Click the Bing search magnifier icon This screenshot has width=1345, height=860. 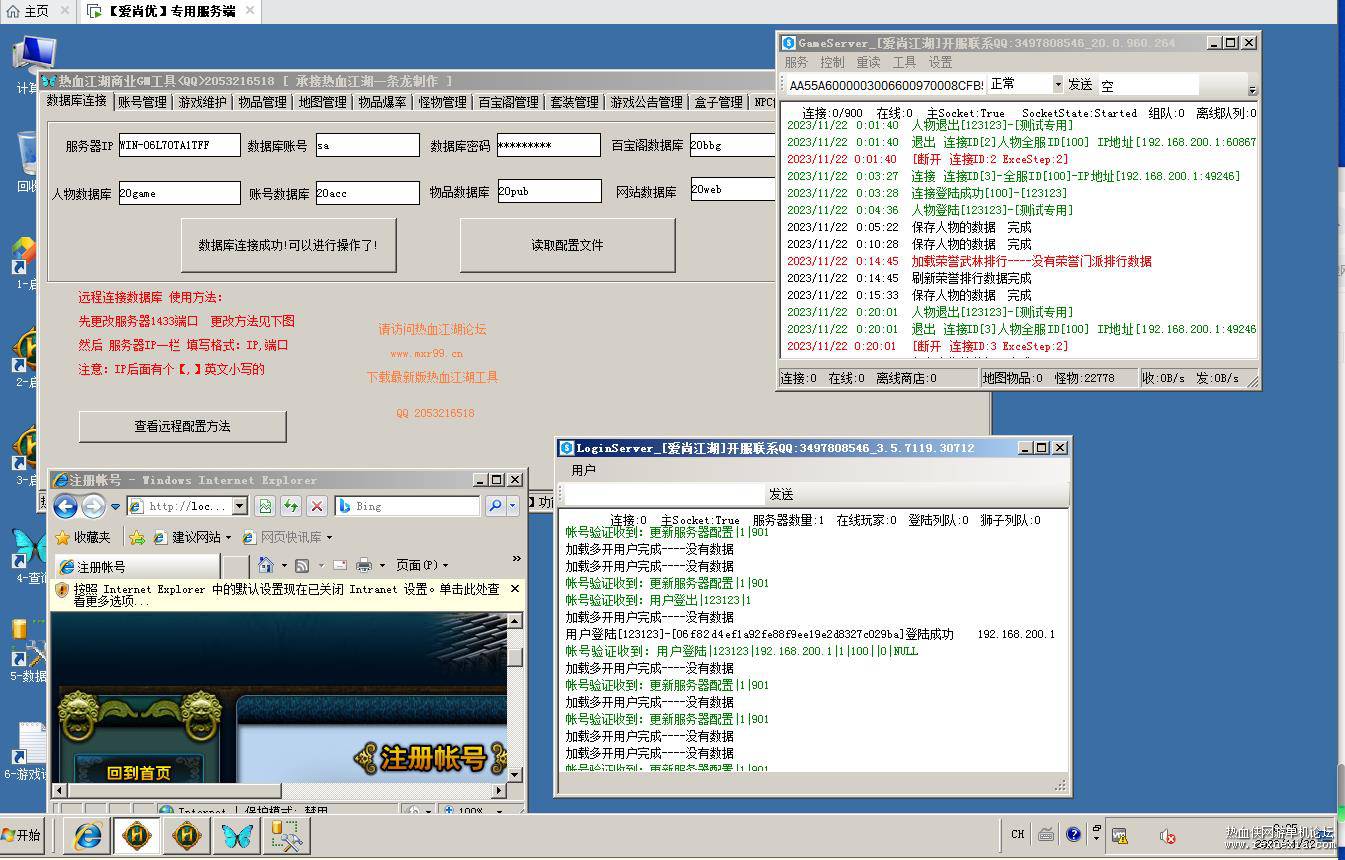click(x=494, y=506)
